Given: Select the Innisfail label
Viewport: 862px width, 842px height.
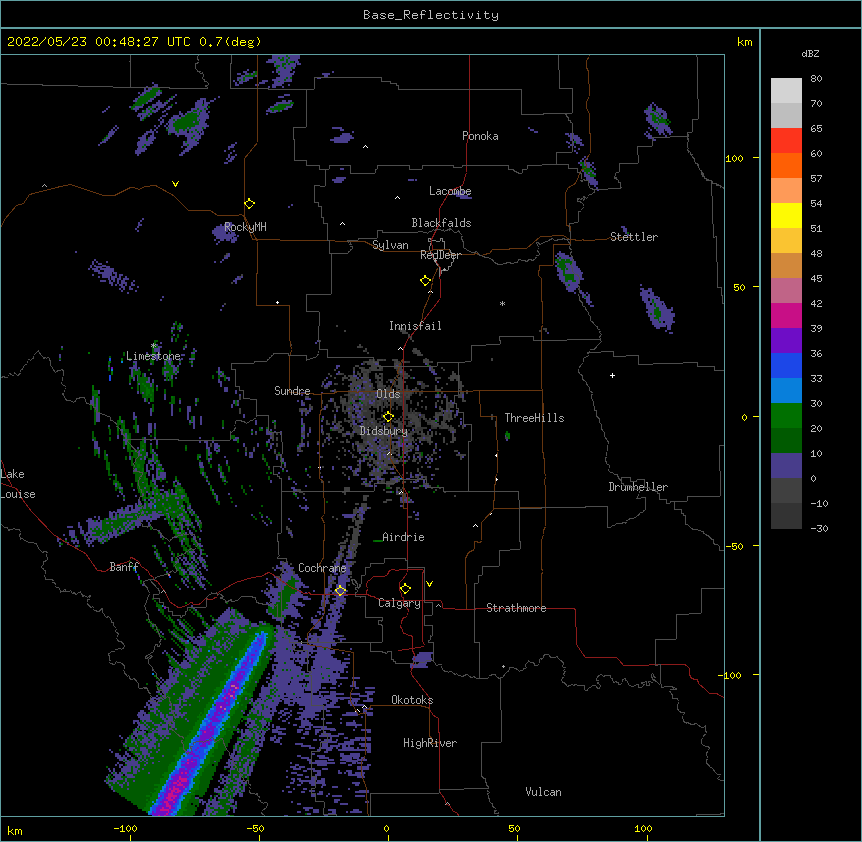Looking at the screenshot, I should (415, 326).
